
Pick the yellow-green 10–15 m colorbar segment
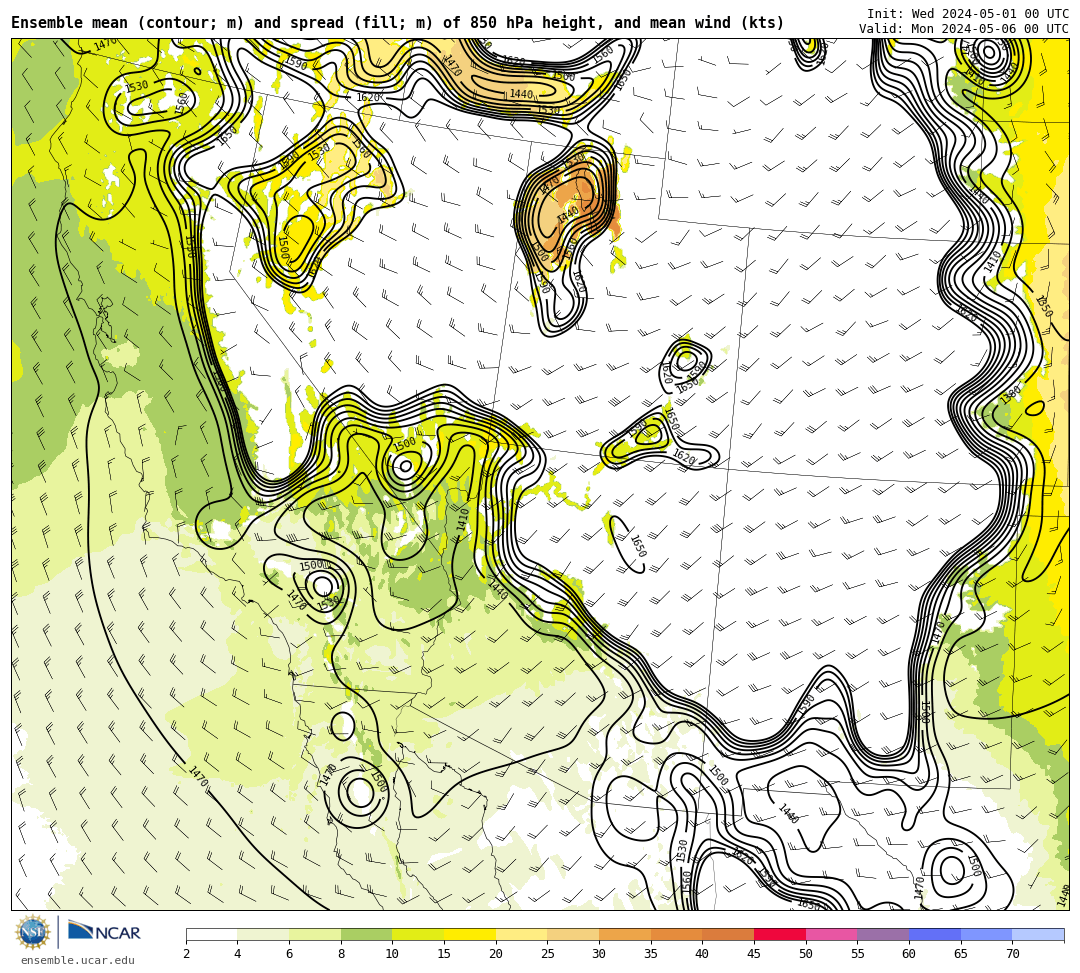coord(418,934)
